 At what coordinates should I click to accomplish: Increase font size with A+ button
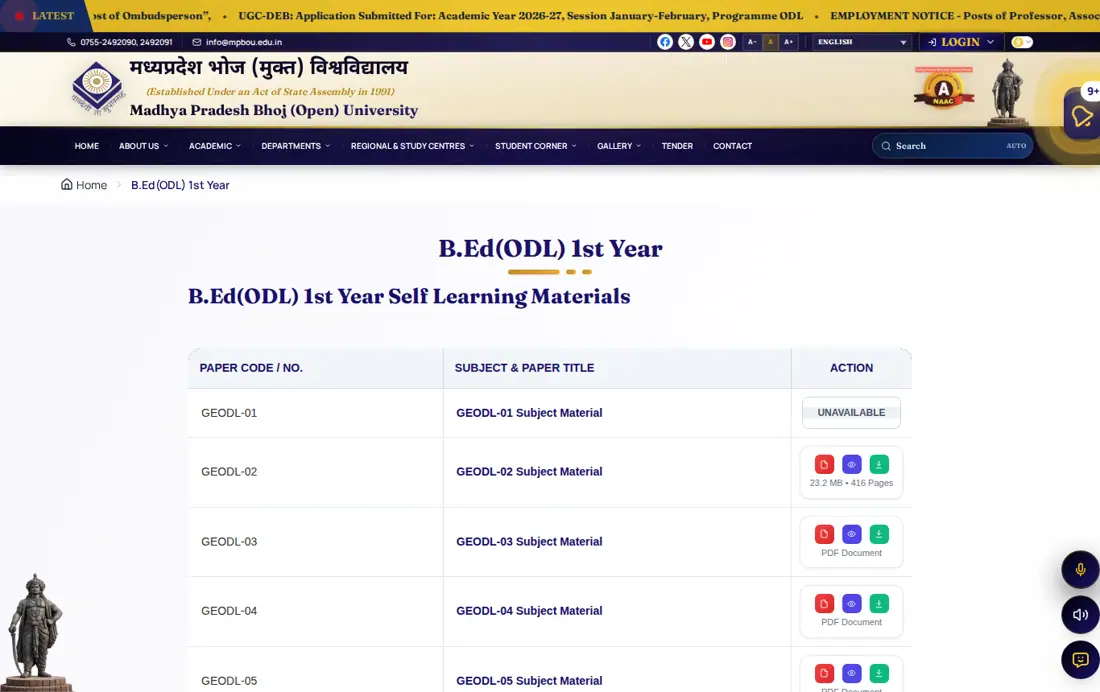pyautogui.click(x=789, y=42)
